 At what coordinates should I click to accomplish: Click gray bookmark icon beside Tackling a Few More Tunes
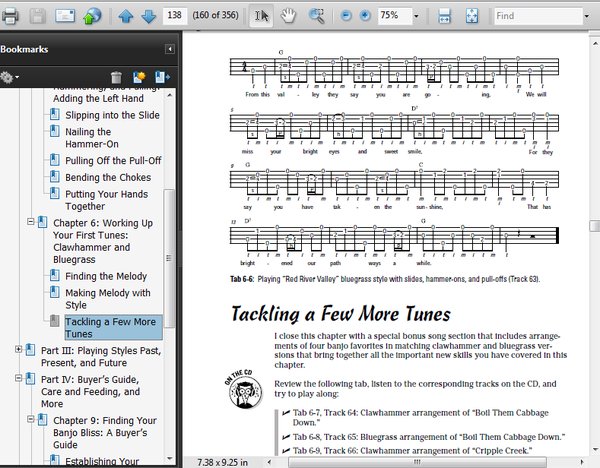click(x=55, y=321)
